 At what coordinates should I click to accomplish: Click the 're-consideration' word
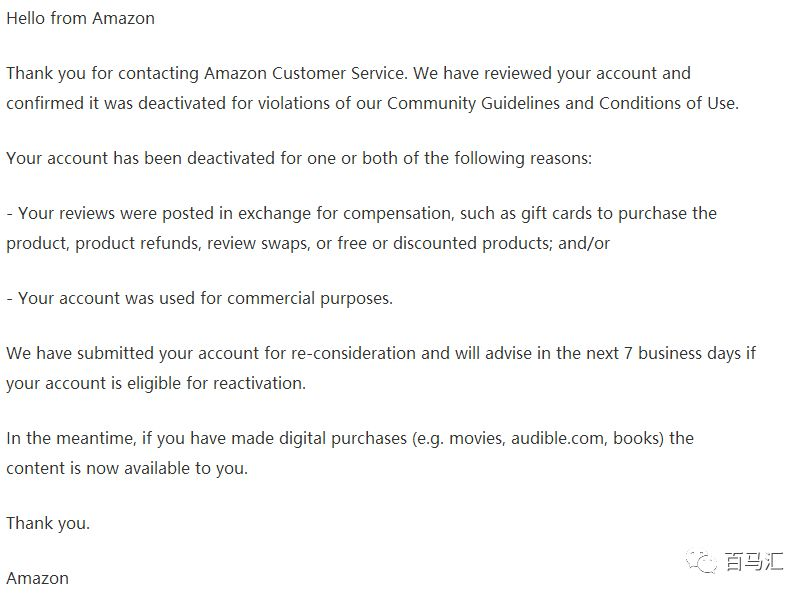353,353
